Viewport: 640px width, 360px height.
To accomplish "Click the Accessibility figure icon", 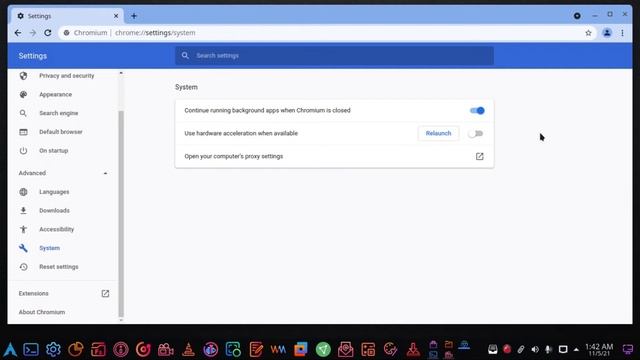I will click(x=23, y=229).
